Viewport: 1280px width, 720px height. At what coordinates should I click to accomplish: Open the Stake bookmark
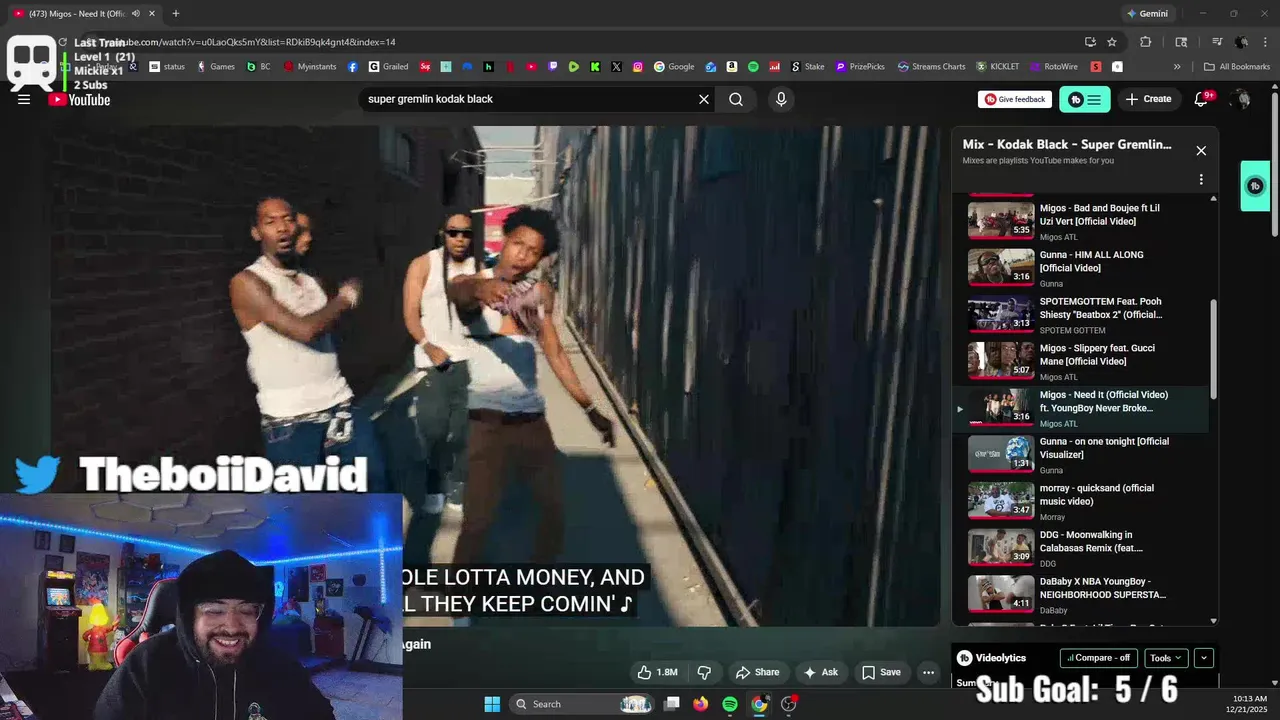(x=808, y=67)
